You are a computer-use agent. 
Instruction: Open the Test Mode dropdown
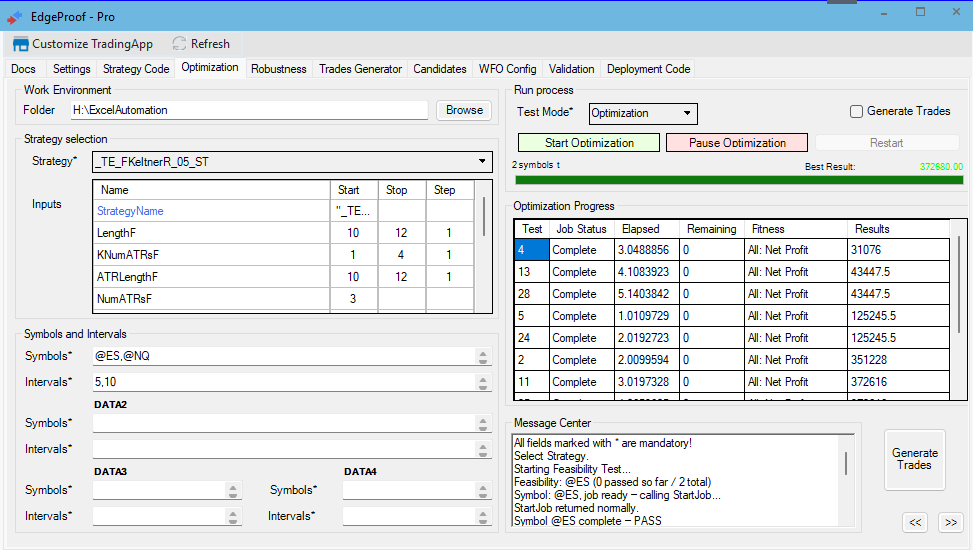[687, 113]
